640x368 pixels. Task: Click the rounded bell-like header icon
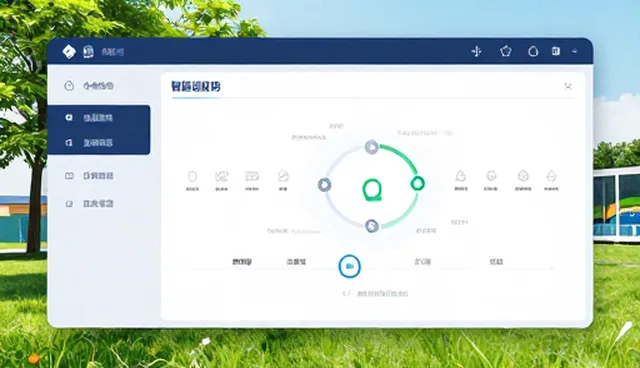point(533,51)
